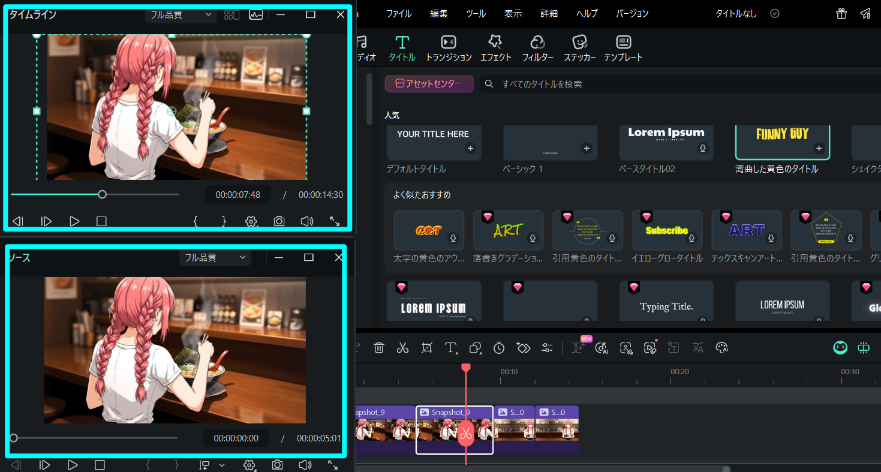This screenshot has height=472, width=881.
Task: Open the フル品質 quality dropdown in source preview
Action: [214, 258]
